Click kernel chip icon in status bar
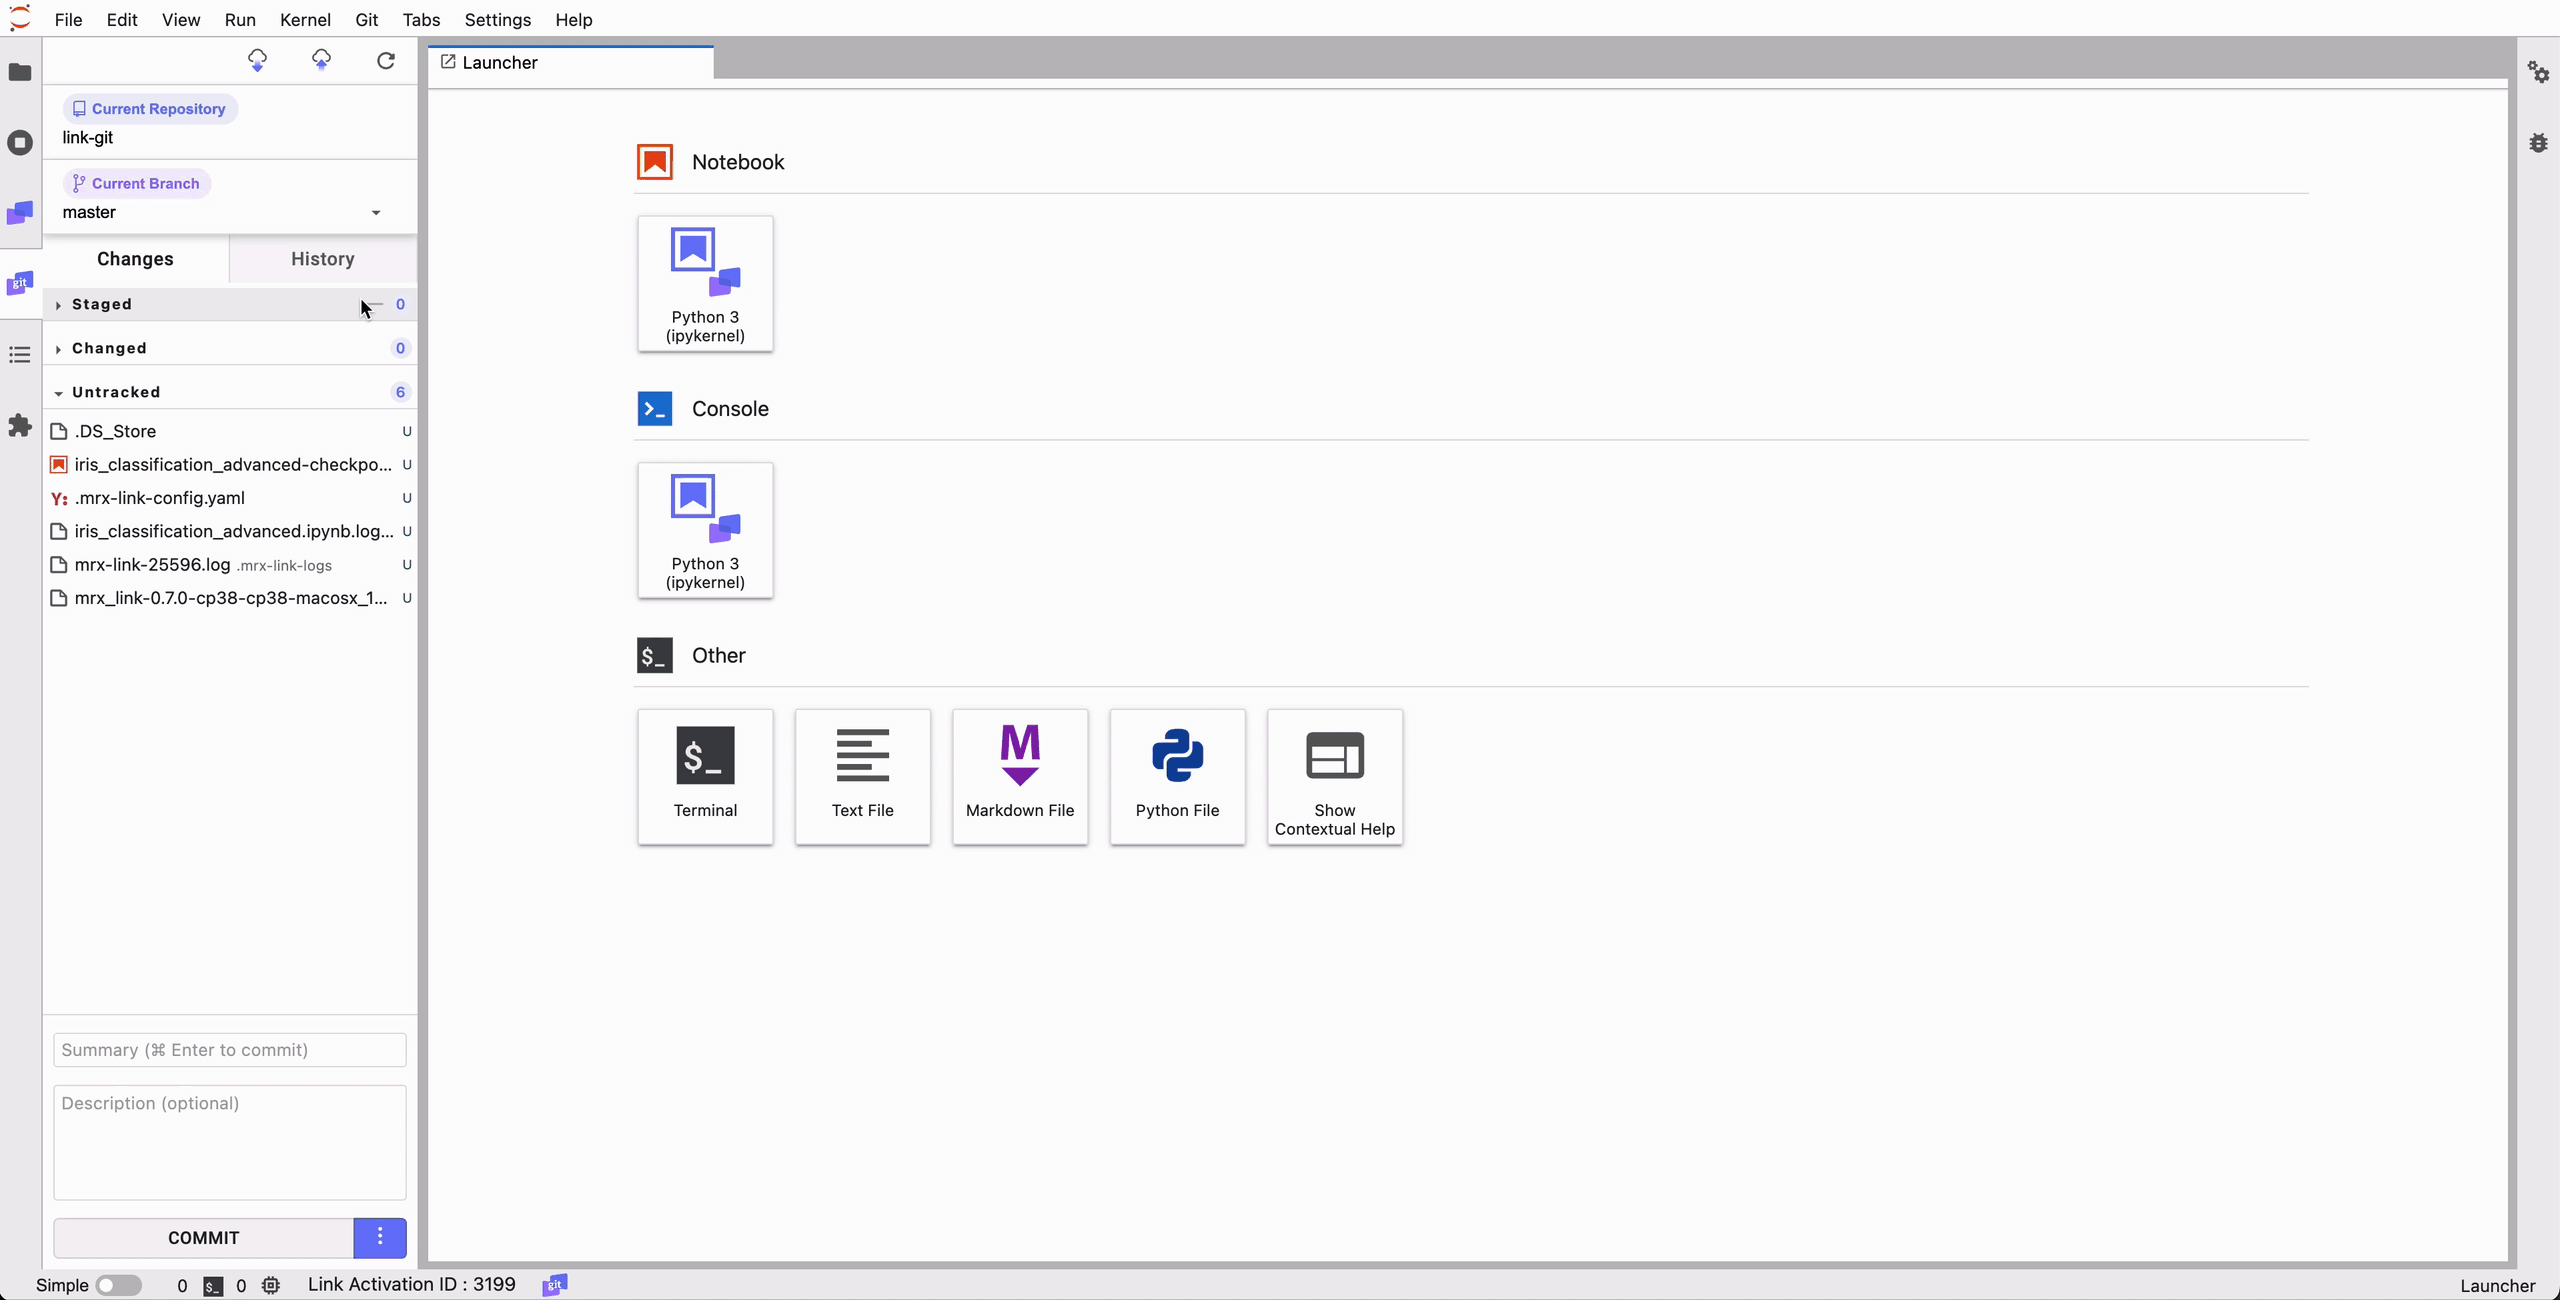The image size is (2560, 1300). click(x=271, y=1286)
